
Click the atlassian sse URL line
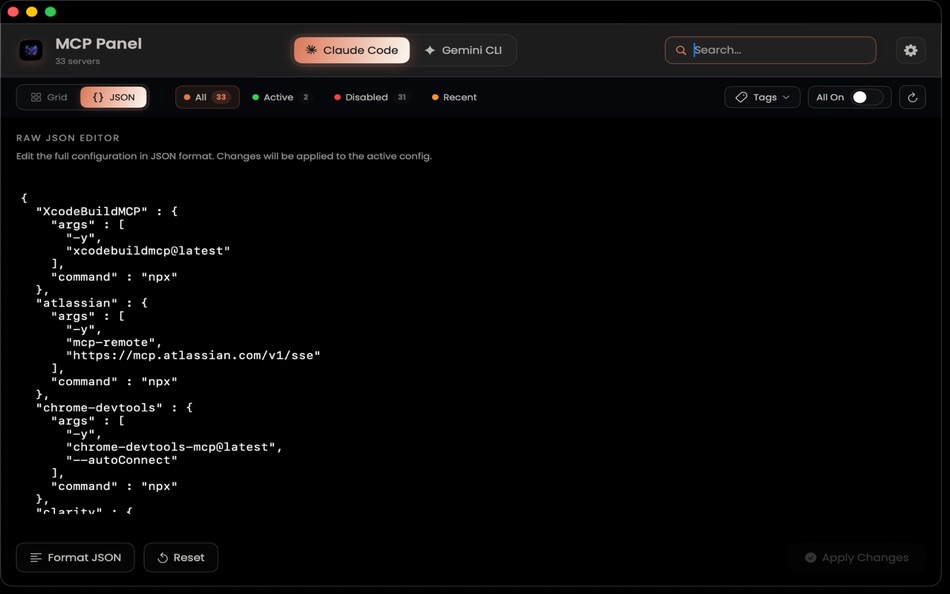[x=193, y=355]
